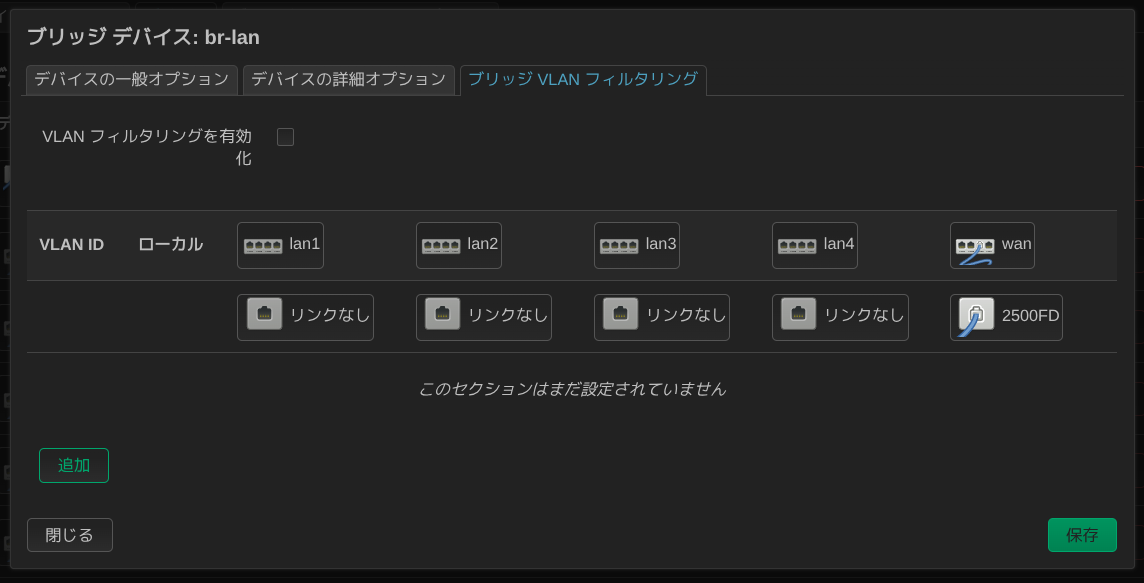Screen dimensions: 1144x583
Task: Click the no-link port icon under lan2
Action: pyautogui.click(x=443, y=314)
